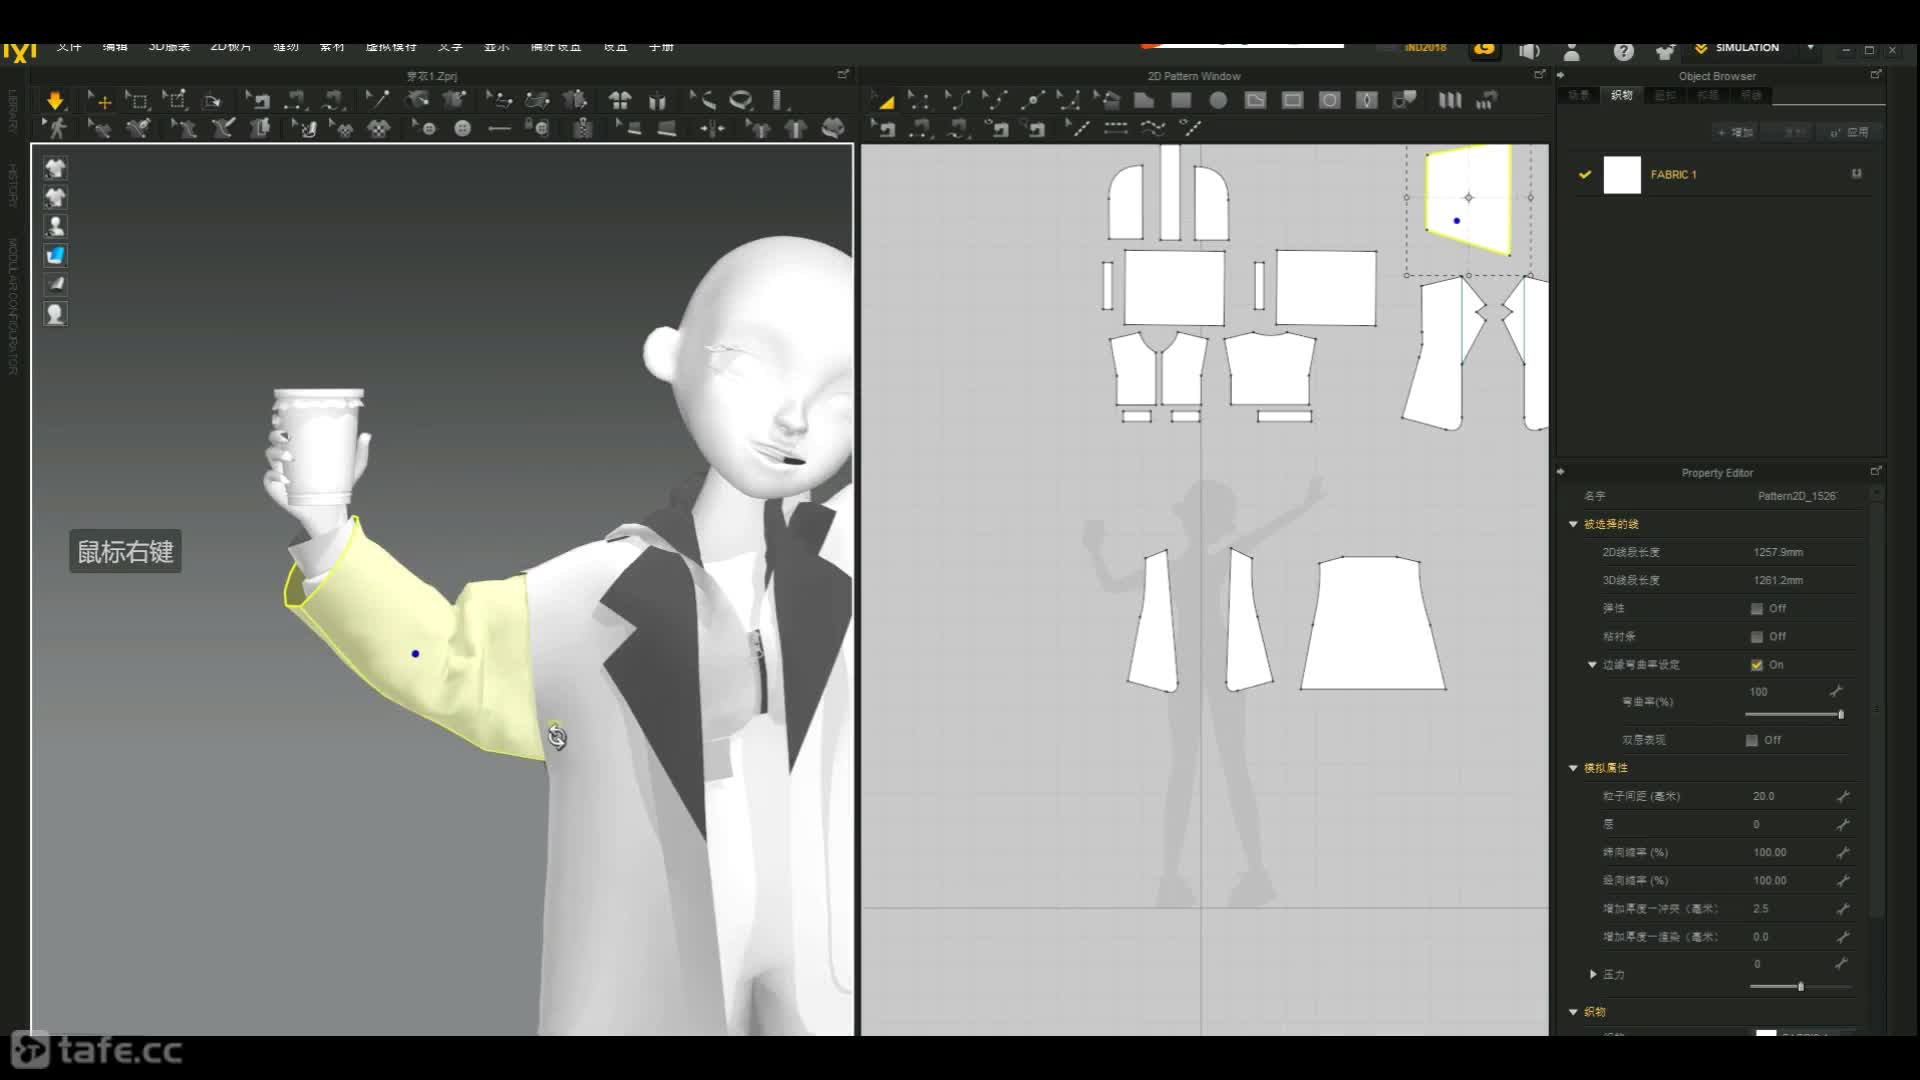Switch to the 织物 tab in Object Browser
Image resolution: width=1920 pixels, height=1080 pixels.
pos(1622,95)
